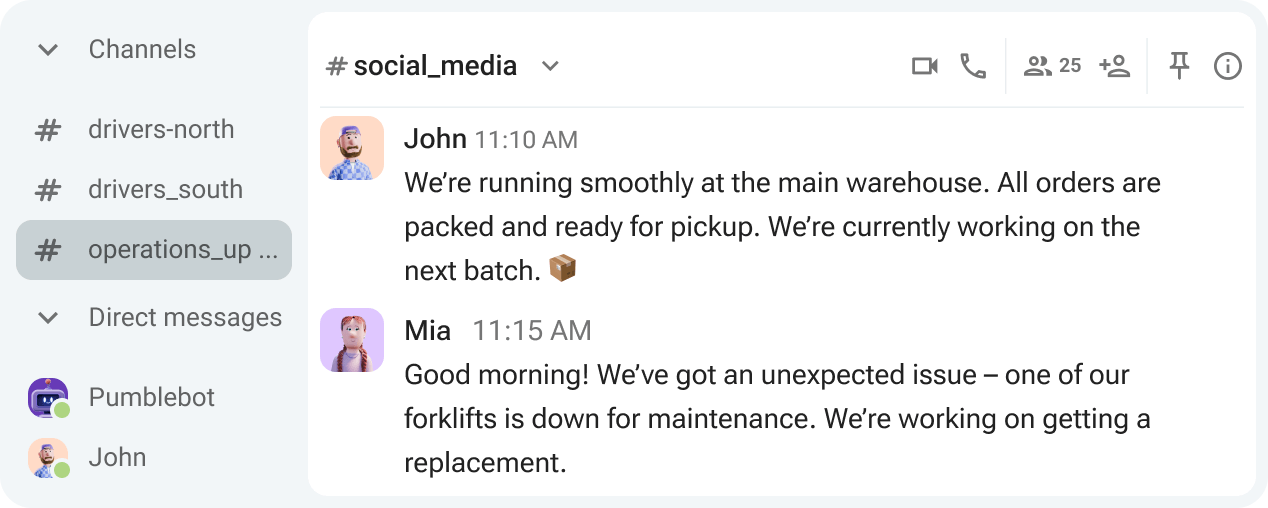1268x508 pixels.
Task: Switch to the drivers_south channel
Action: coord(165,190)
